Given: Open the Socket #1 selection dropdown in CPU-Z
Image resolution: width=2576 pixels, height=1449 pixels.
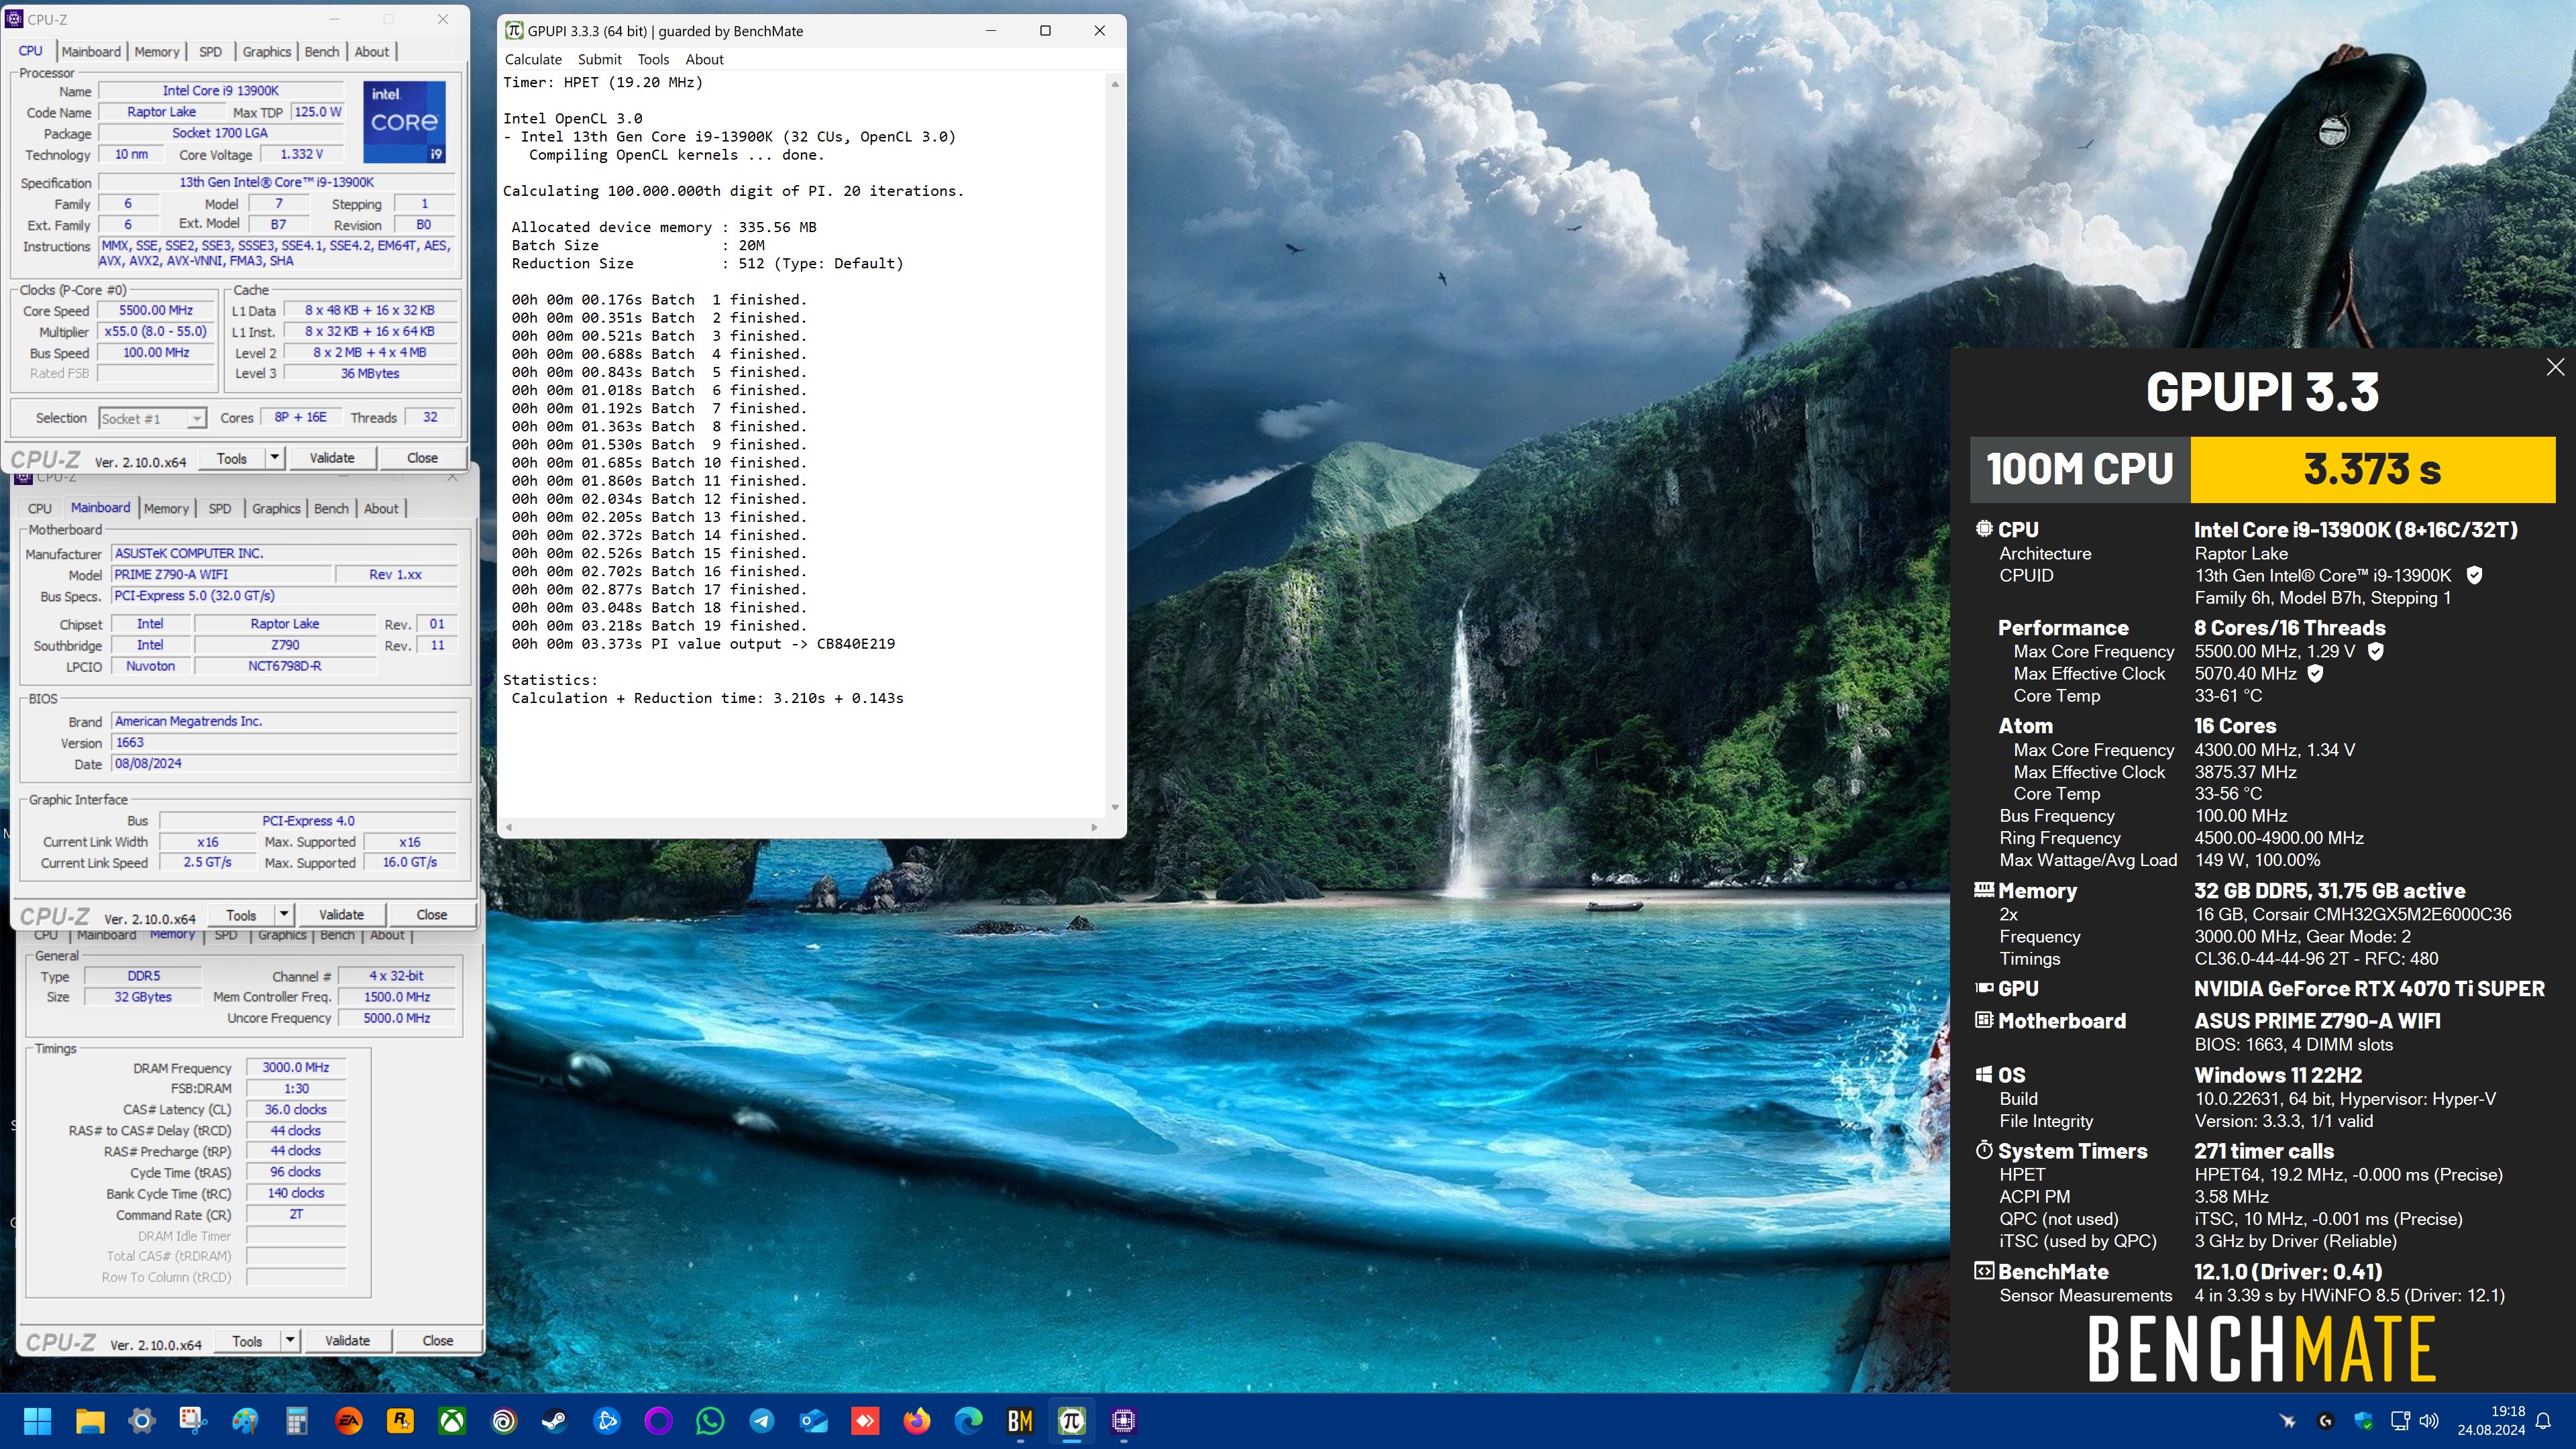Looking at the screenshot, I should click(152, 418).
